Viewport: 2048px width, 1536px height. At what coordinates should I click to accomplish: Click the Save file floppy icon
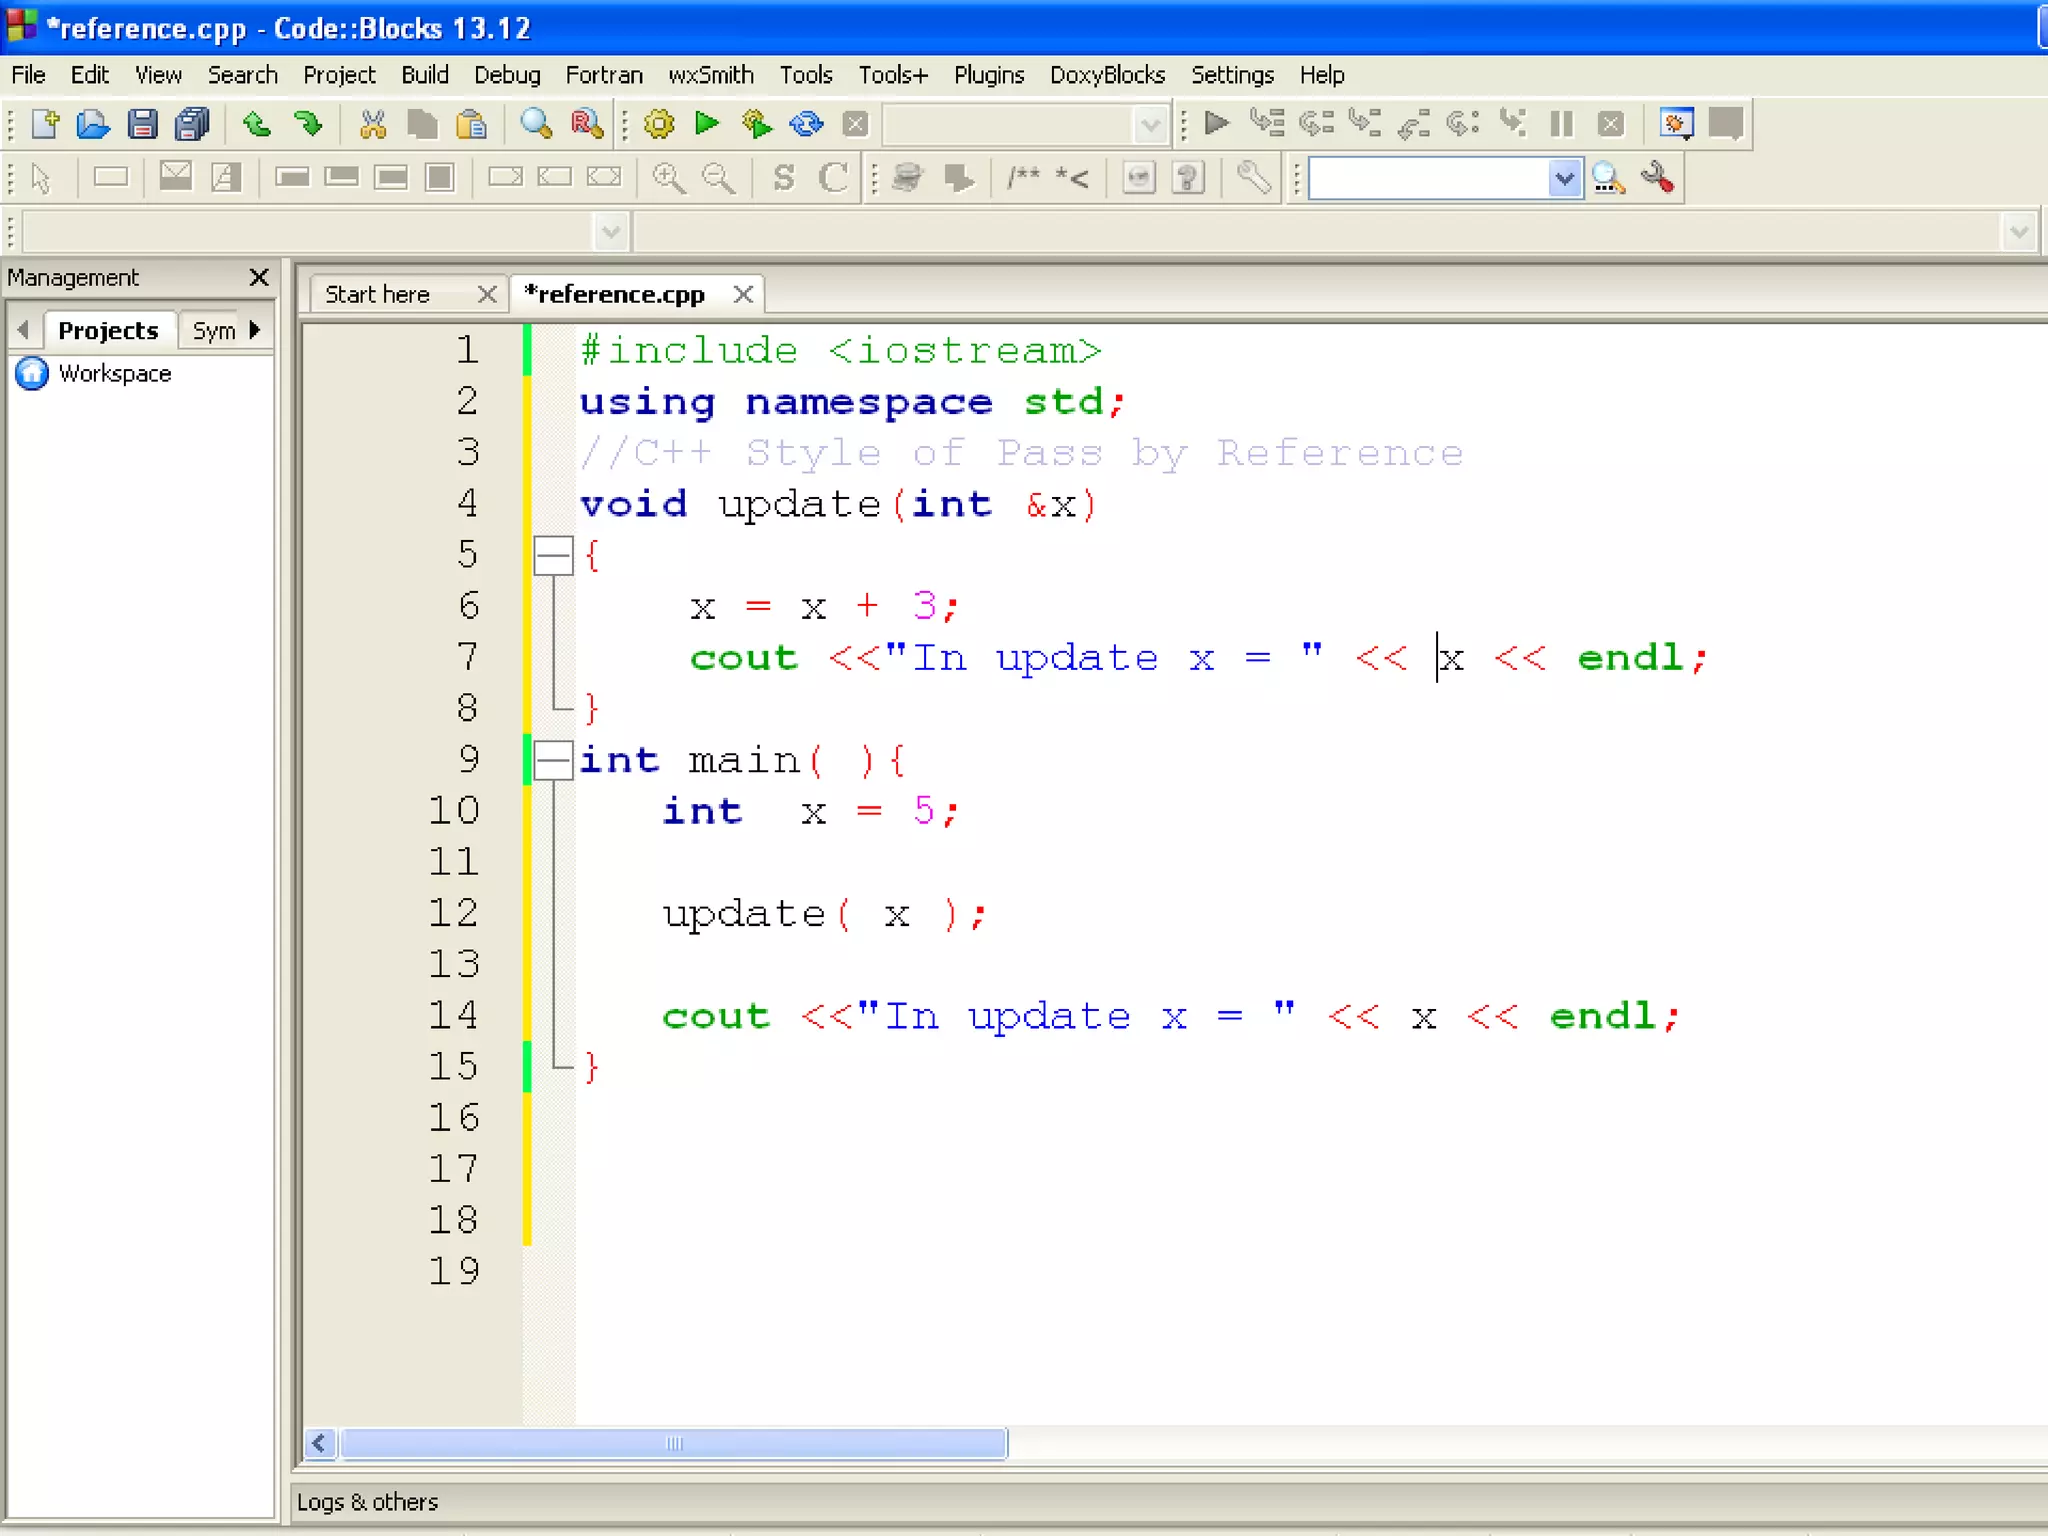tap(142, 124)
